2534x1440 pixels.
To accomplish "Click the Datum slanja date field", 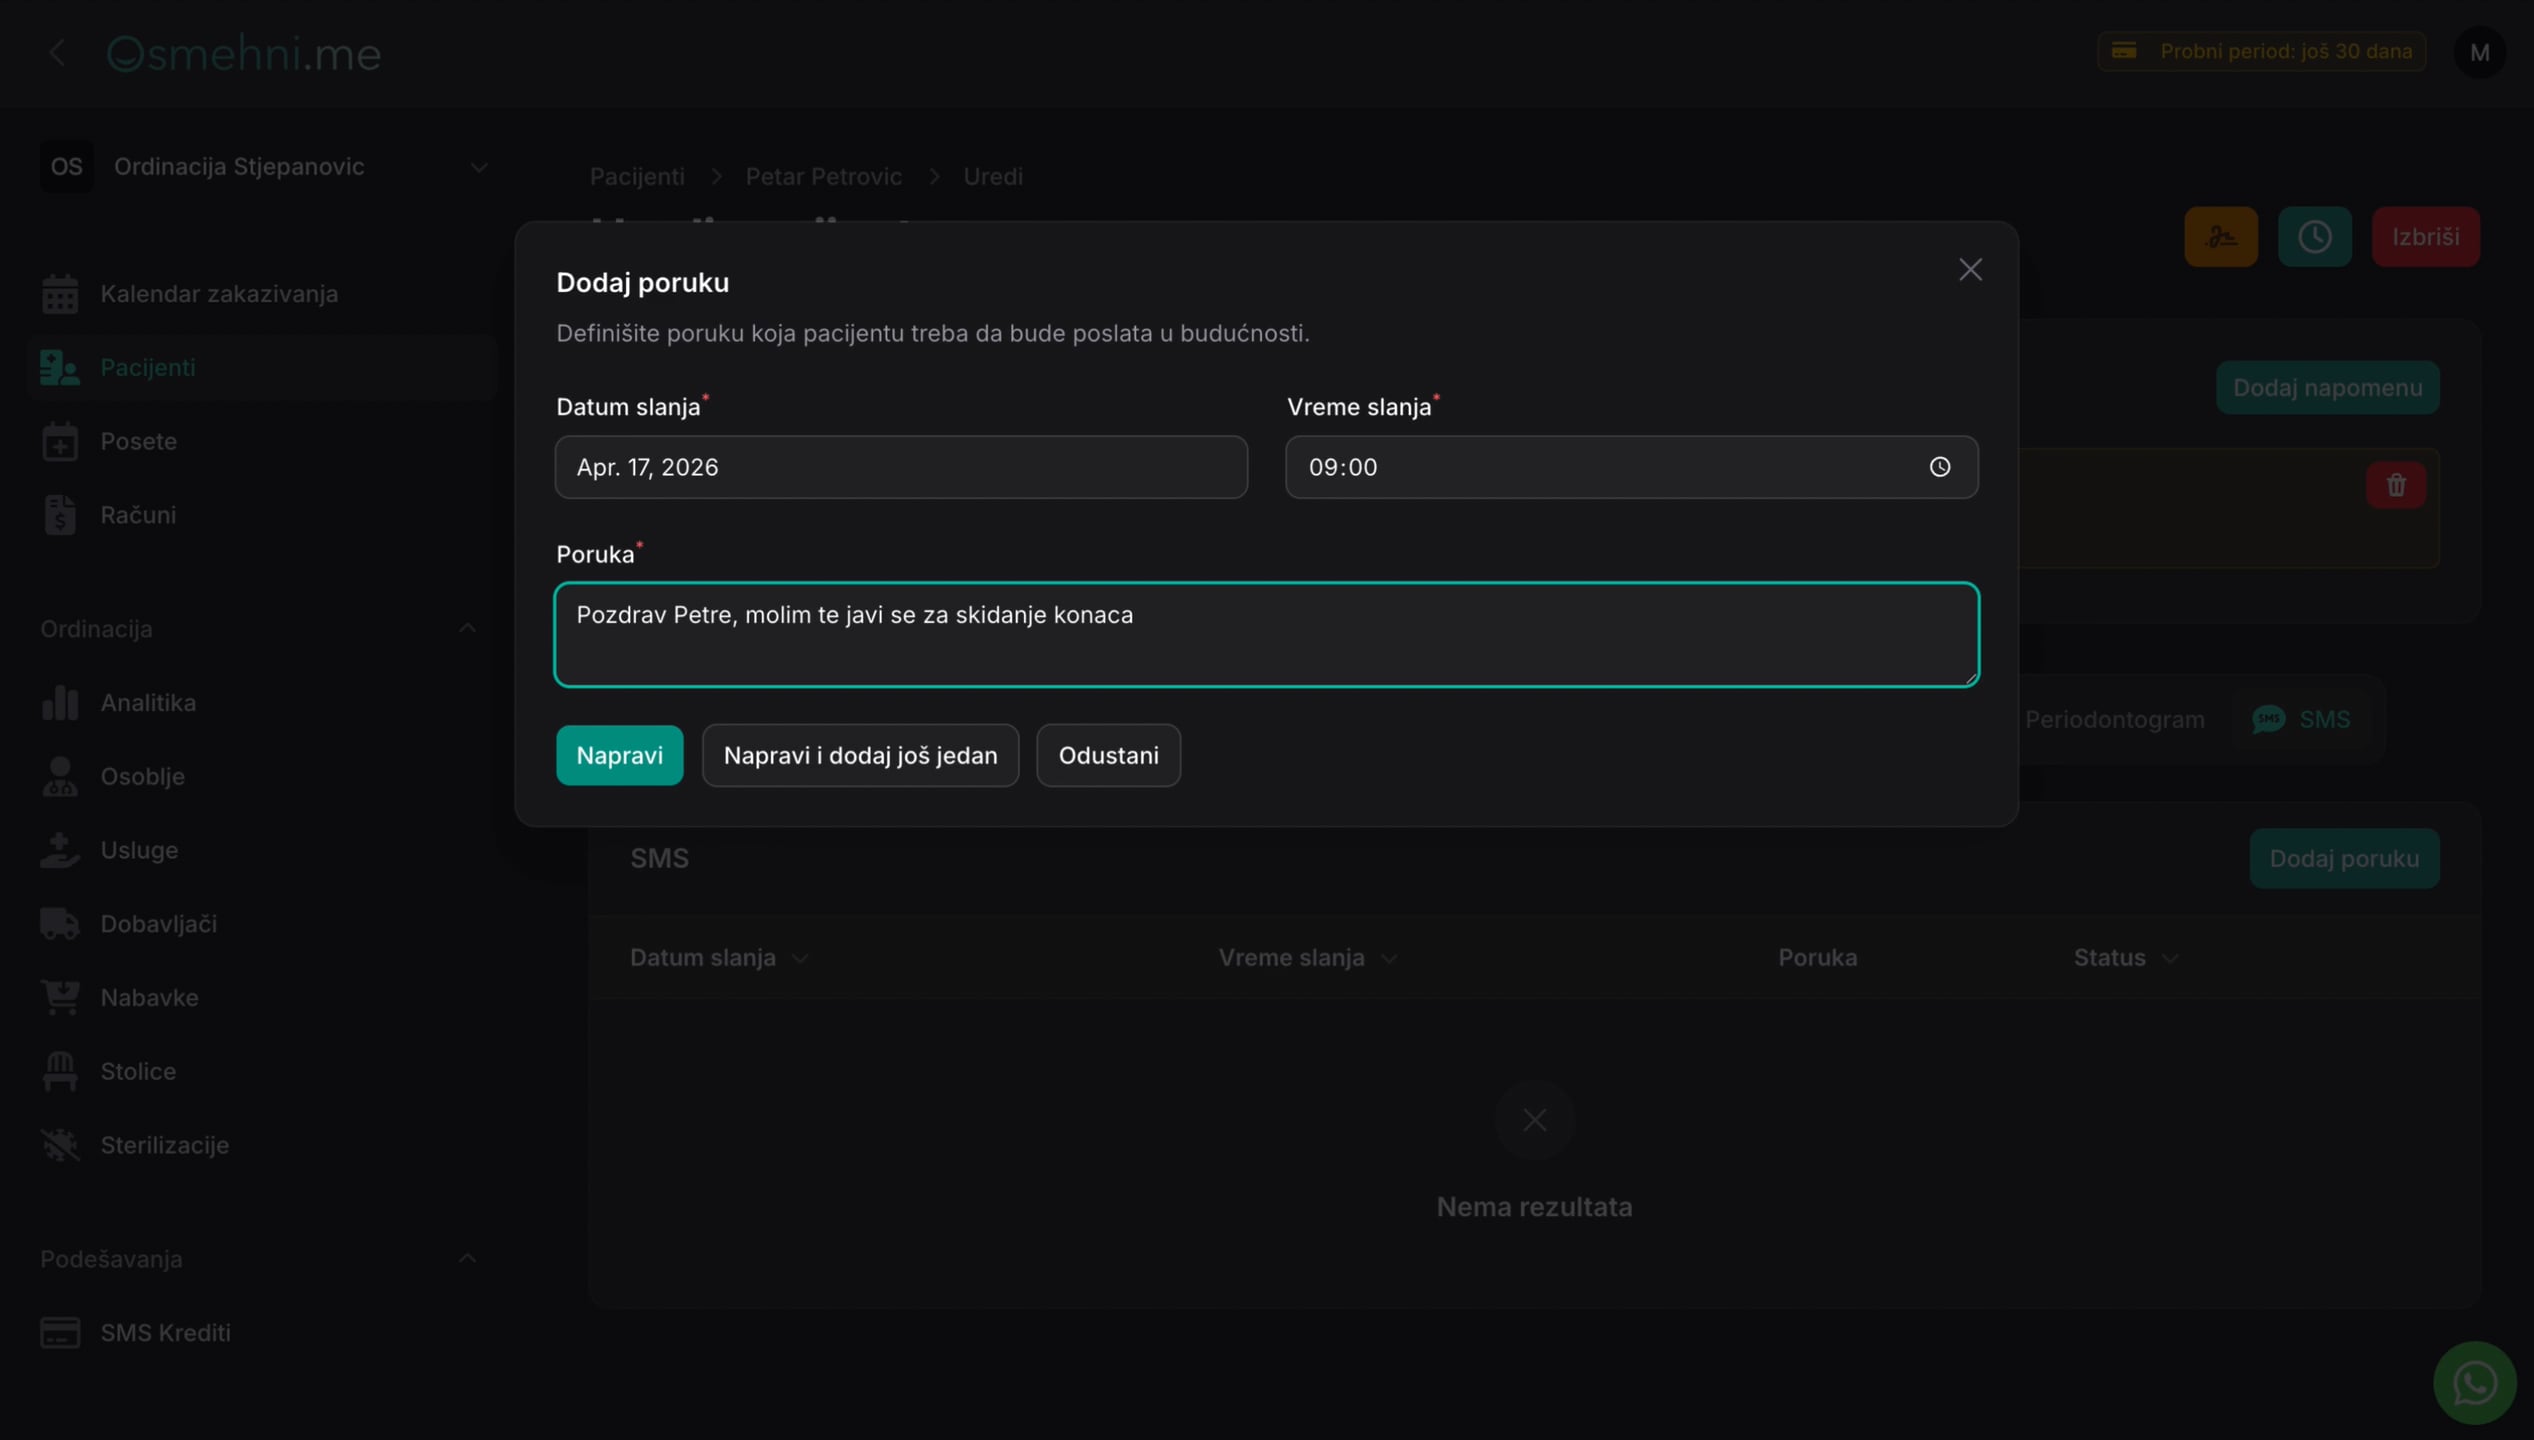I will (901, 467).
